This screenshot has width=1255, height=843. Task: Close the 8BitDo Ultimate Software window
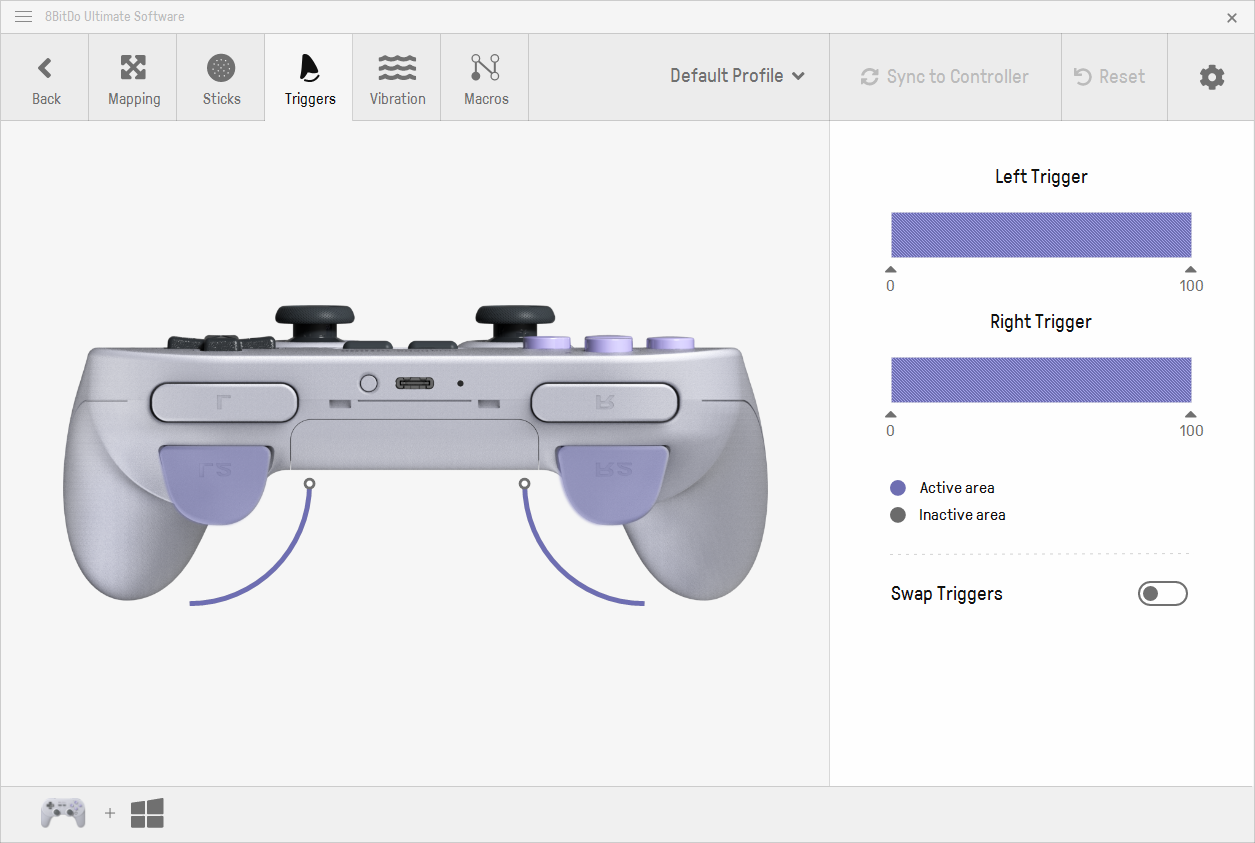[1232, 17]
